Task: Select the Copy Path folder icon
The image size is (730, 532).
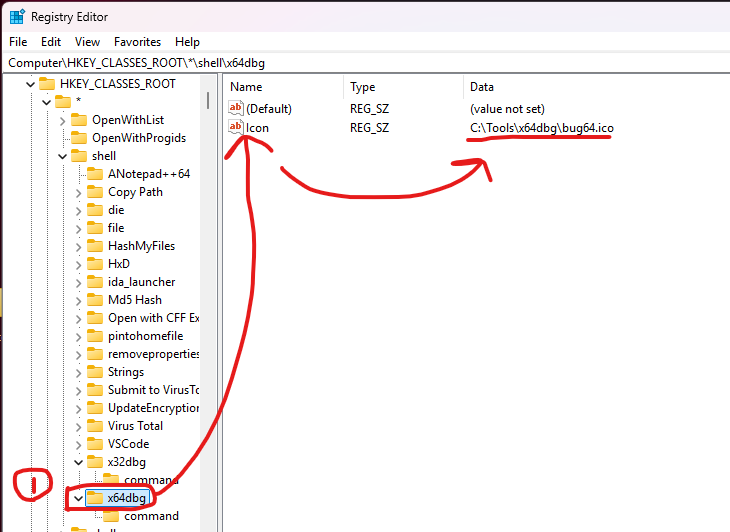Action: pos(95,192)
